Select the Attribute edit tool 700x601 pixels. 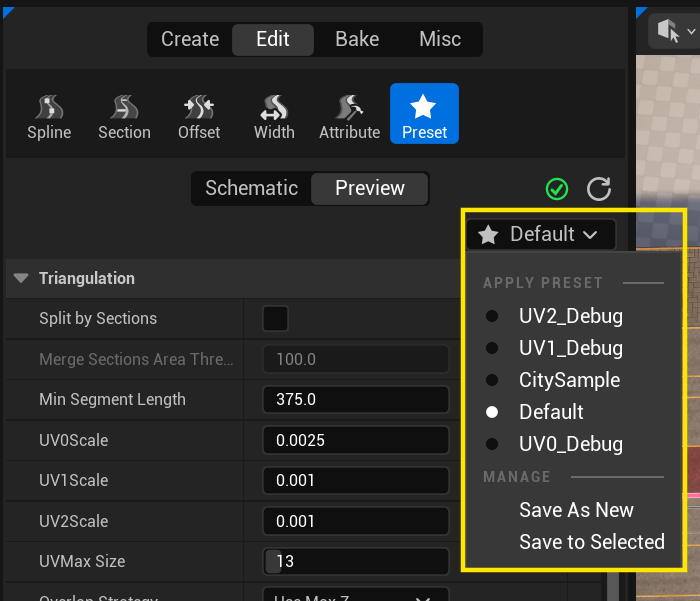pyautogui.click(x=350, y=117)
